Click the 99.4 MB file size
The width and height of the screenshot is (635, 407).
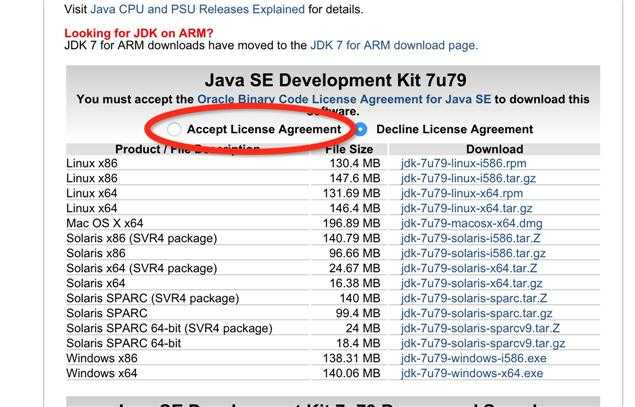tap(358, 313)
